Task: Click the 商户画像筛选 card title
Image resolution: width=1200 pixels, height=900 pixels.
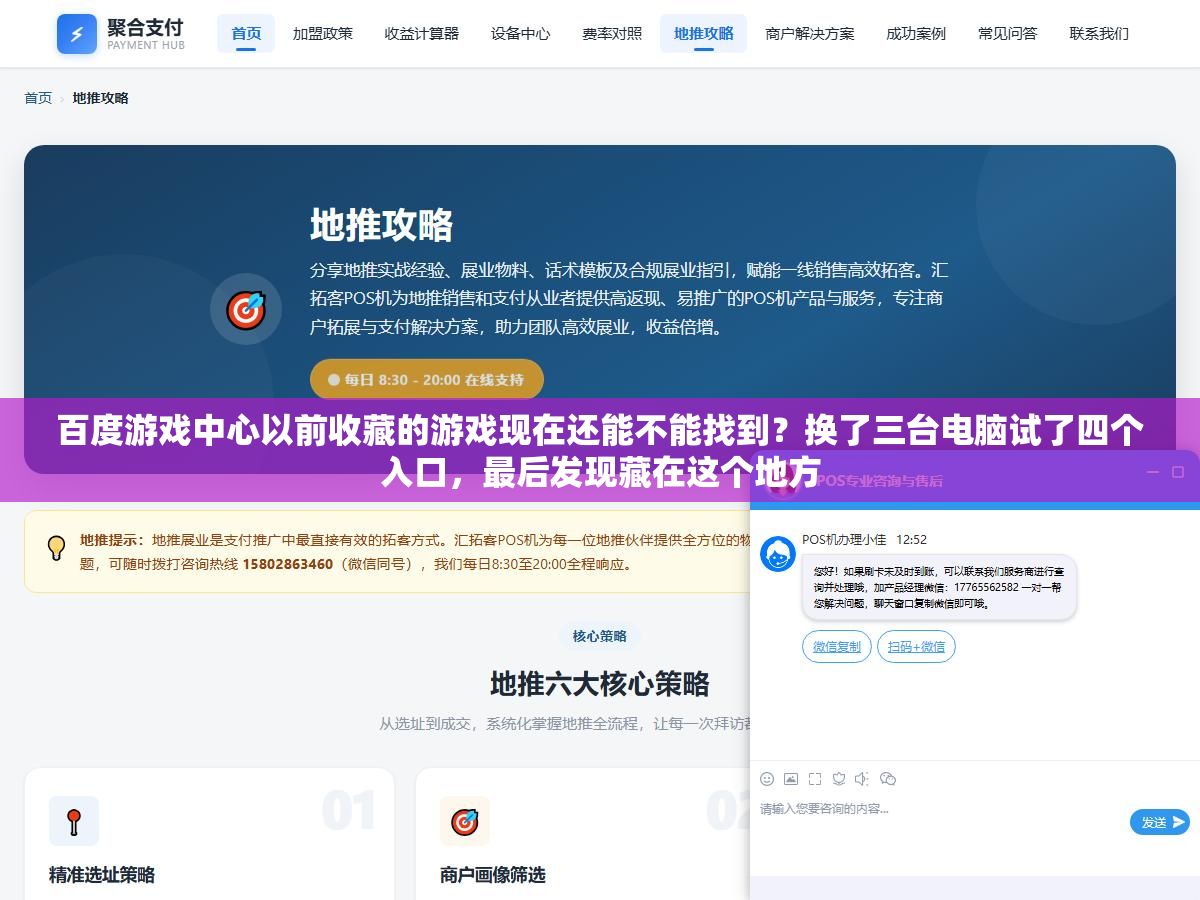Action: coord(493,875)
